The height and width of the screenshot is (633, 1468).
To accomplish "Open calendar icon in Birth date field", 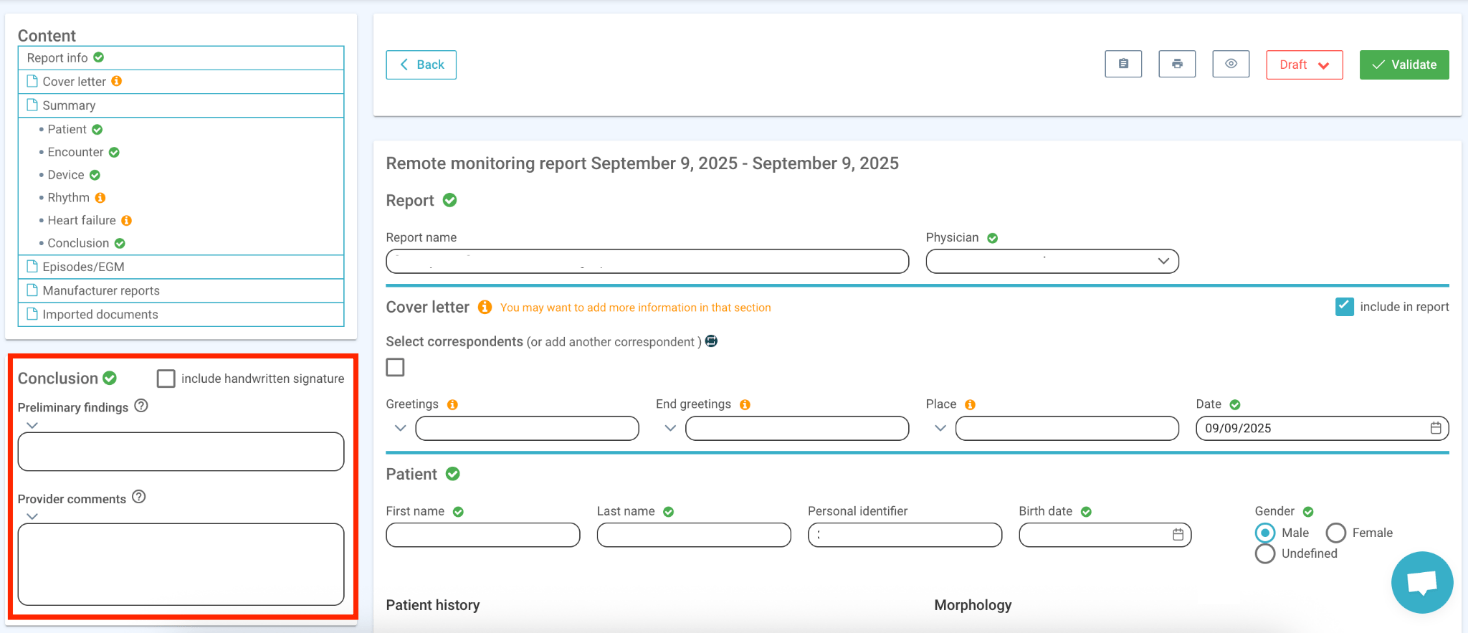I will pyautogui.click(x=1178, y=535).
